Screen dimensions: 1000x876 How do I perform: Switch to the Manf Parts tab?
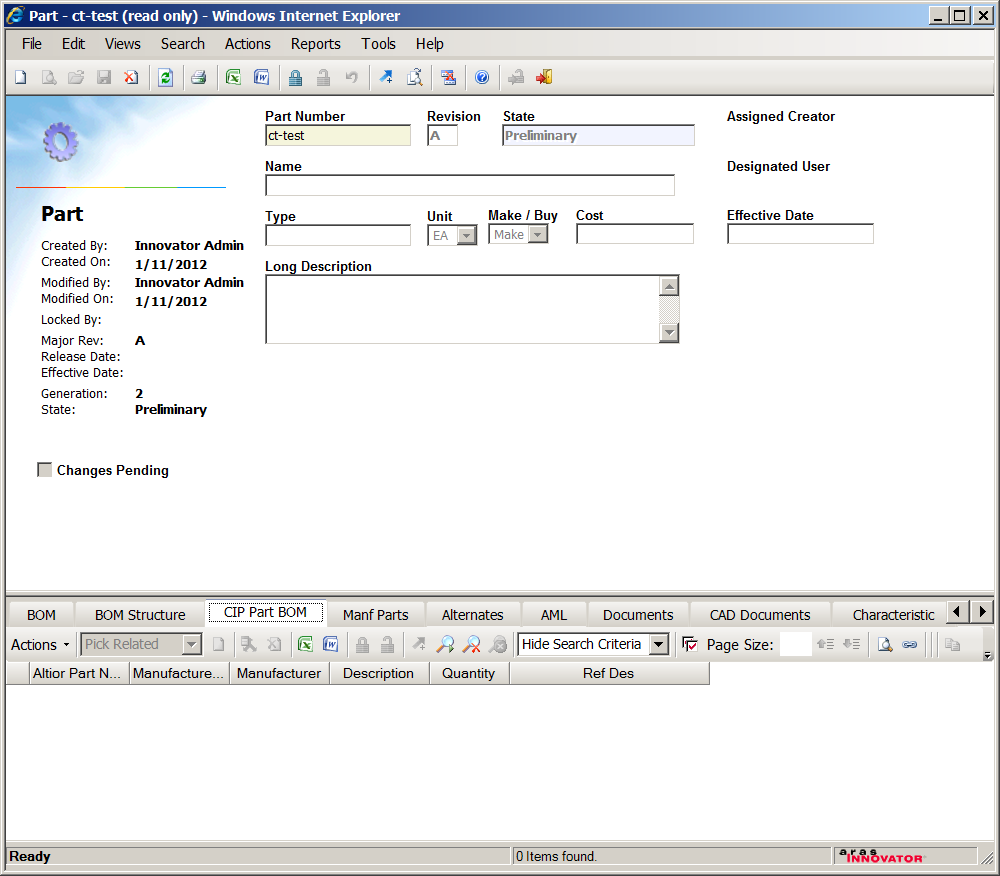pyautogui.click(x=375, y=614)
